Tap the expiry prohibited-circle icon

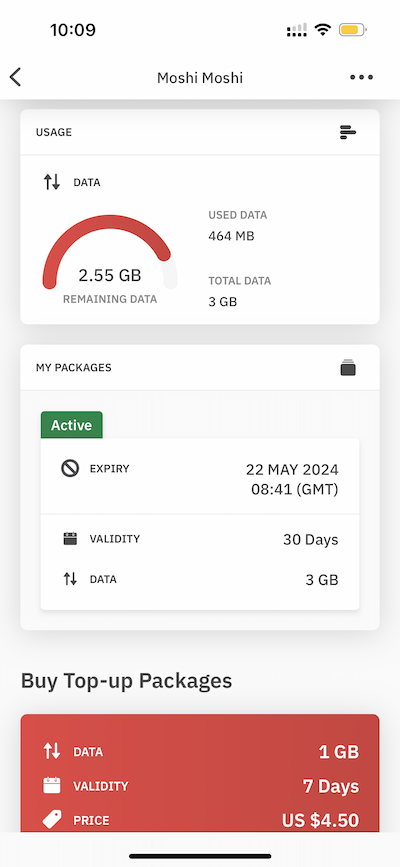(70, 469)
